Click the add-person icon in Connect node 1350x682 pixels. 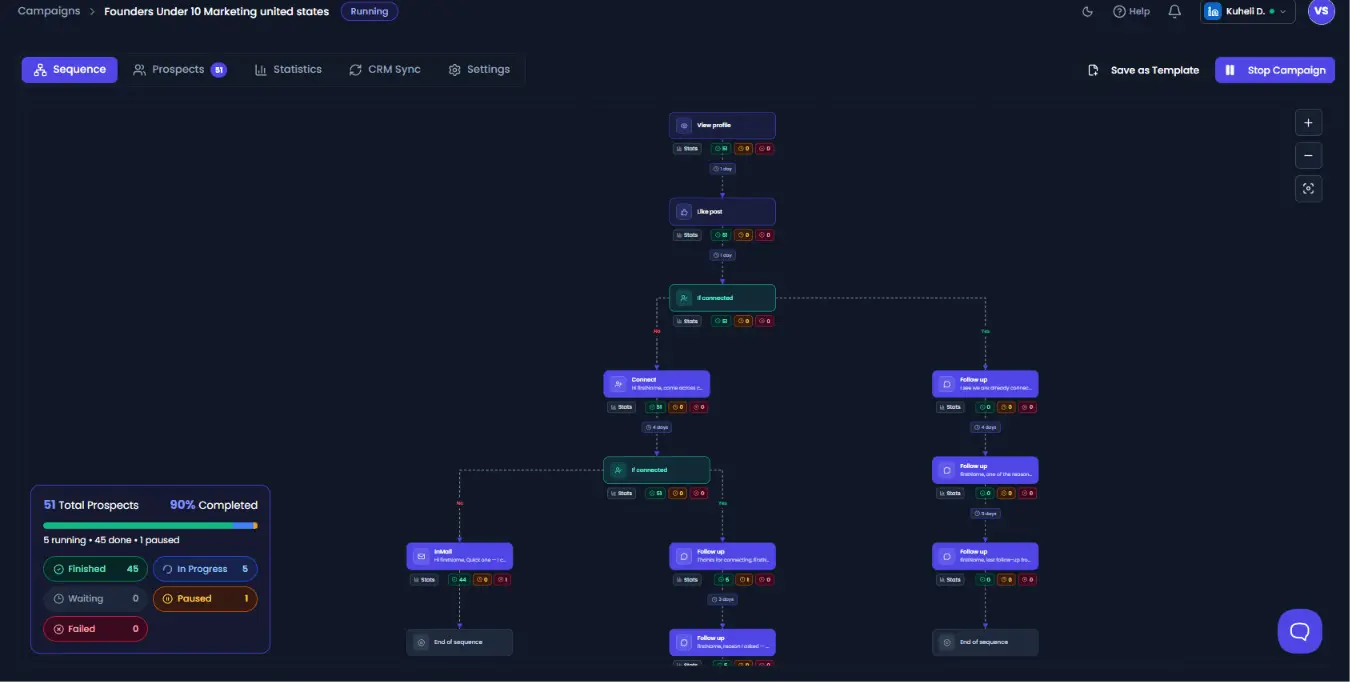coord(618,384)
